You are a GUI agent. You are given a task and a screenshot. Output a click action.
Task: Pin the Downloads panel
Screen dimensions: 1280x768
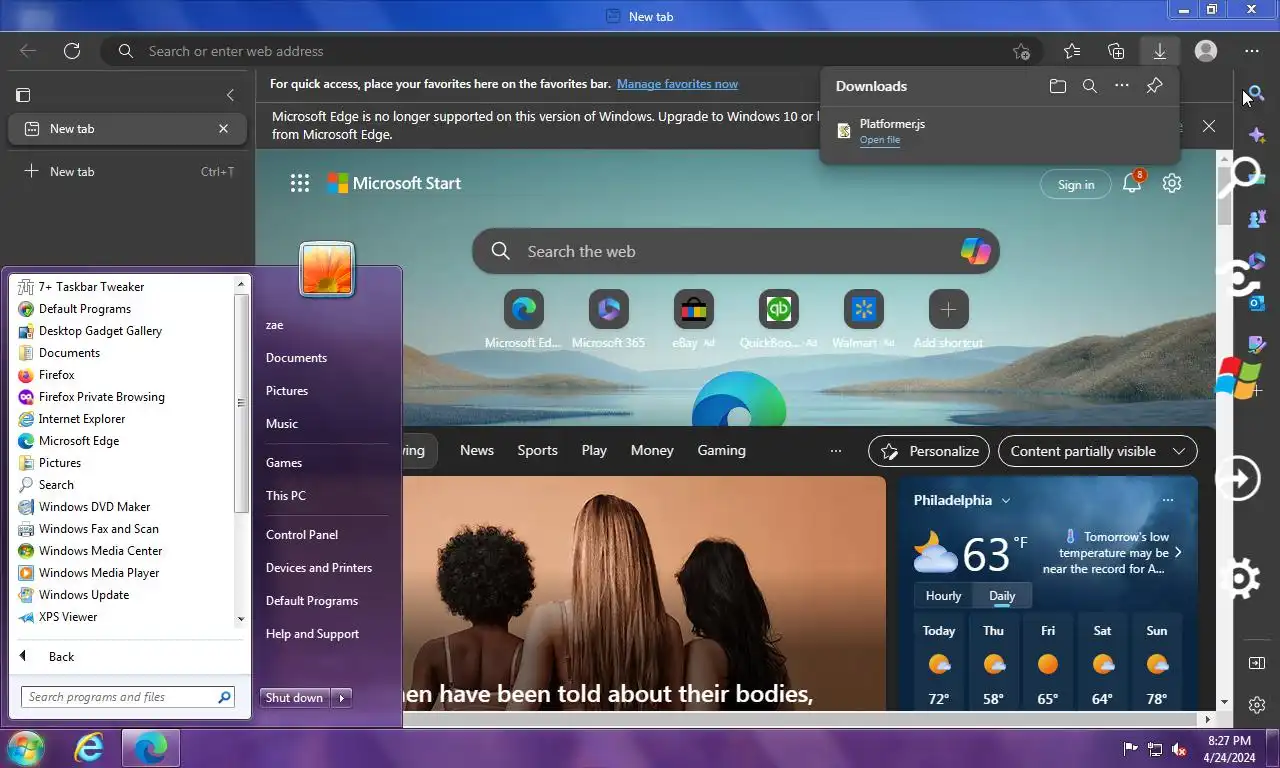tap(1154, 86)
